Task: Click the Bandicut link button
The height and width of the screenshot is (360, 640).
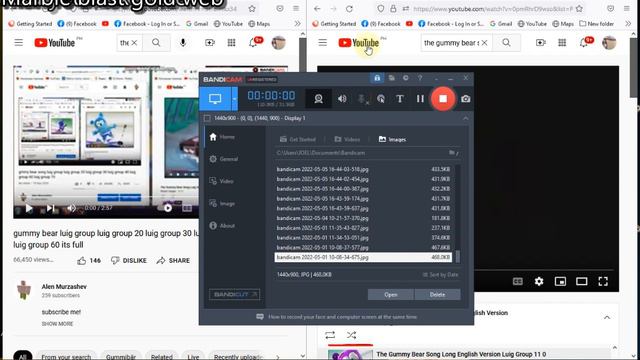Action: (234, 294)
